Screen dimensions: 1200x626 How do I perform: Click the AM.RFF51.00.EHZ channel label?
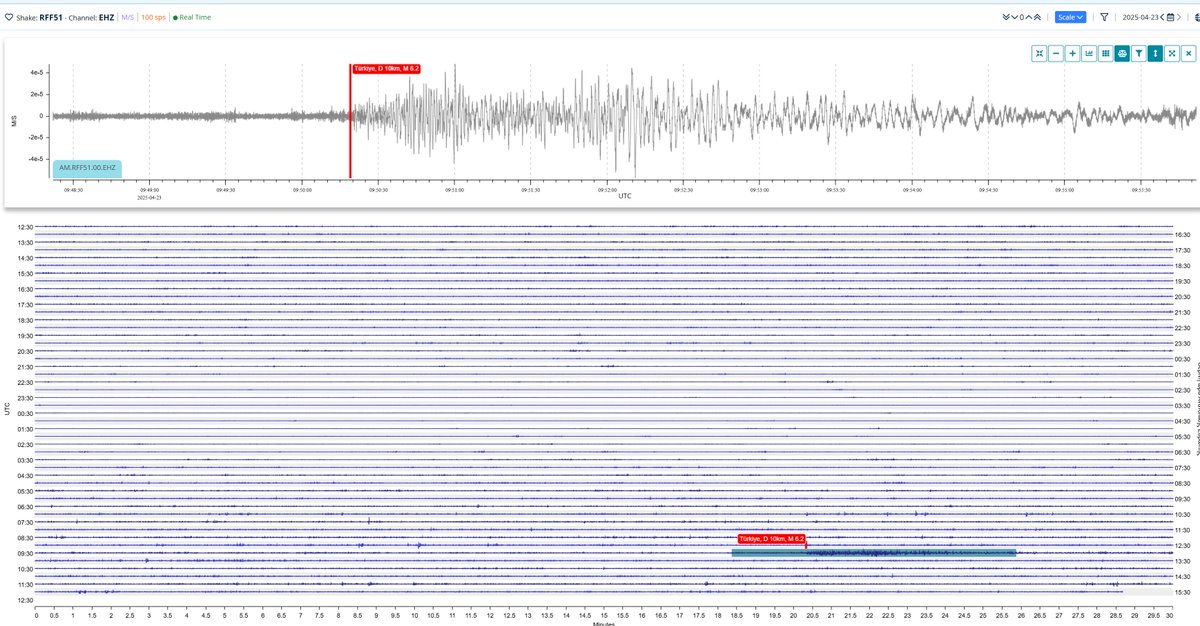(87, 168)
